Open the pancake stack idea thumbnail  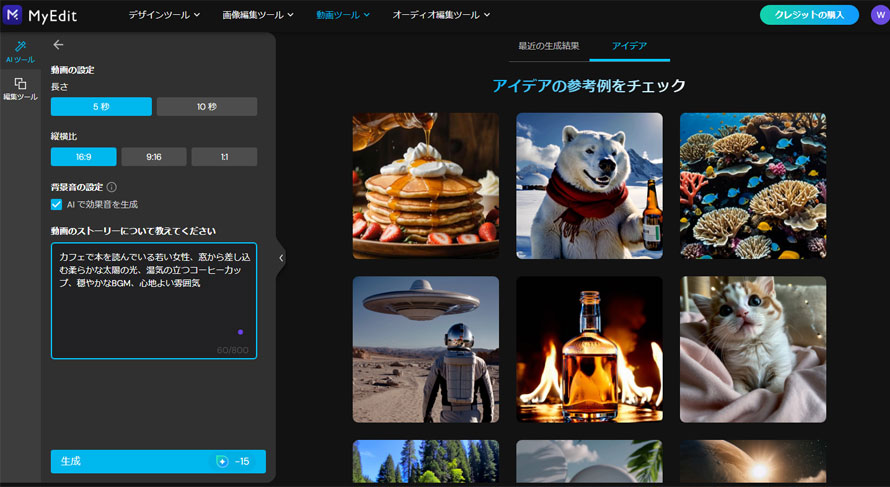click(426, 186)
